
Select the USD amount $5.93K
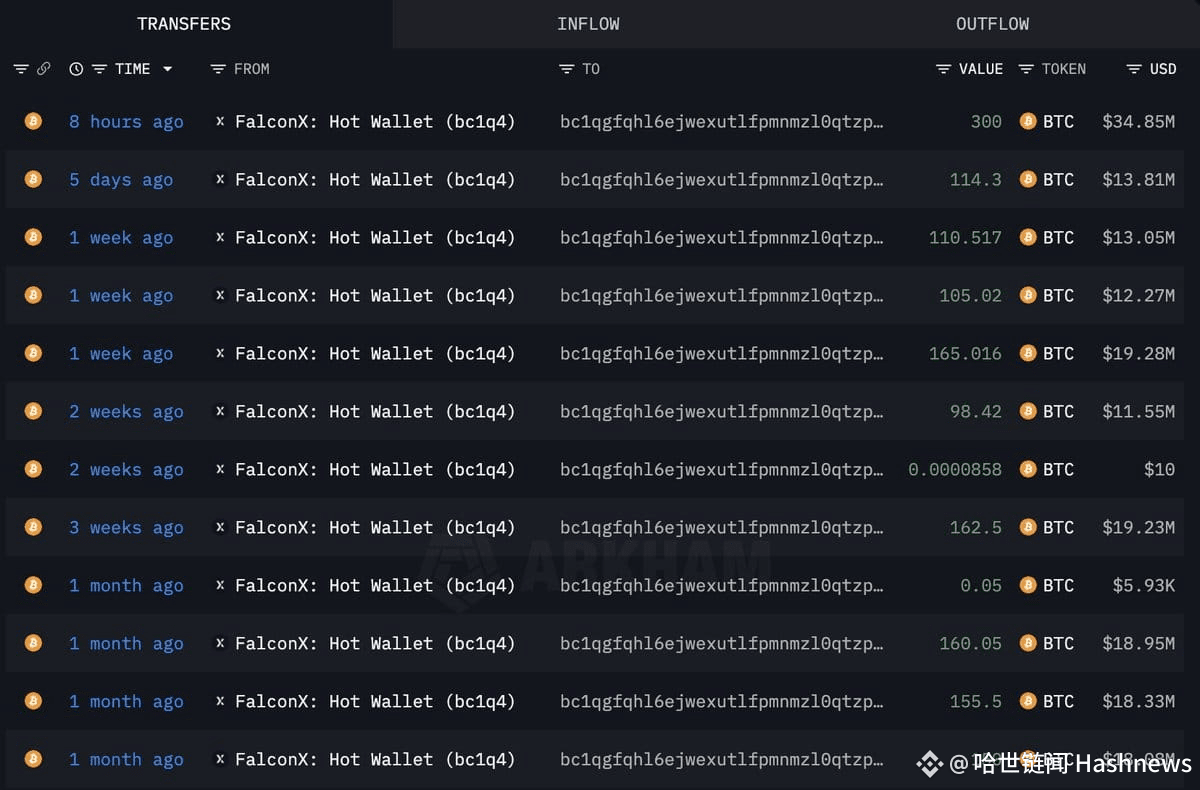(1144, 585)
